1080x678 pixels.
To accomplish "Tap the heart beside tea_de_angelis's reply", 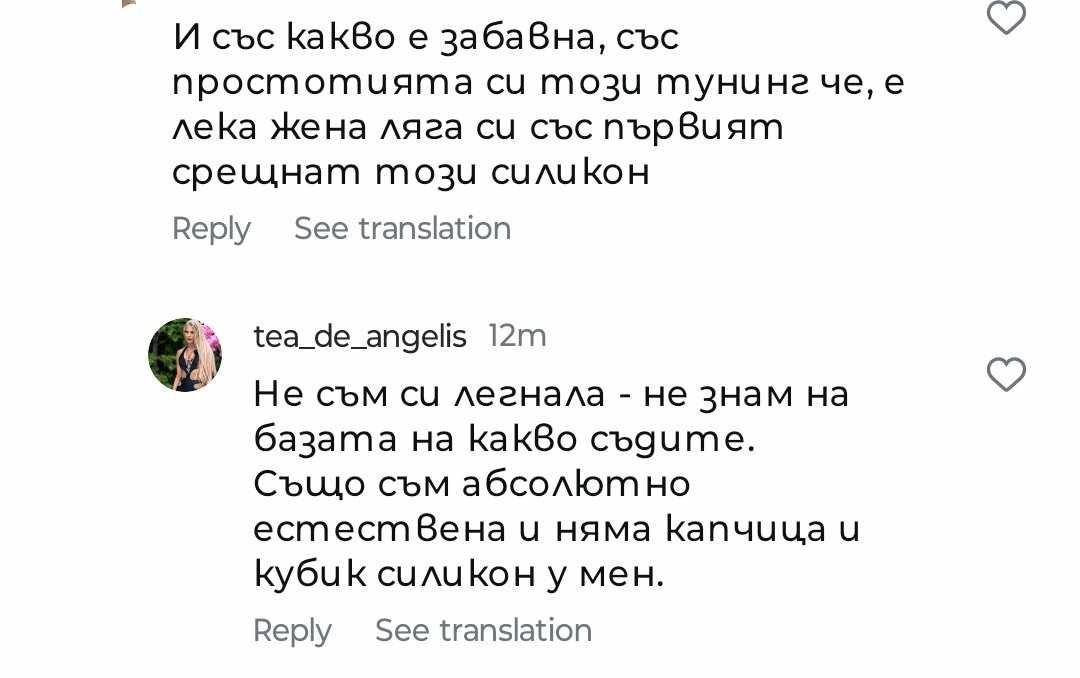I will tap(1006, 375).
